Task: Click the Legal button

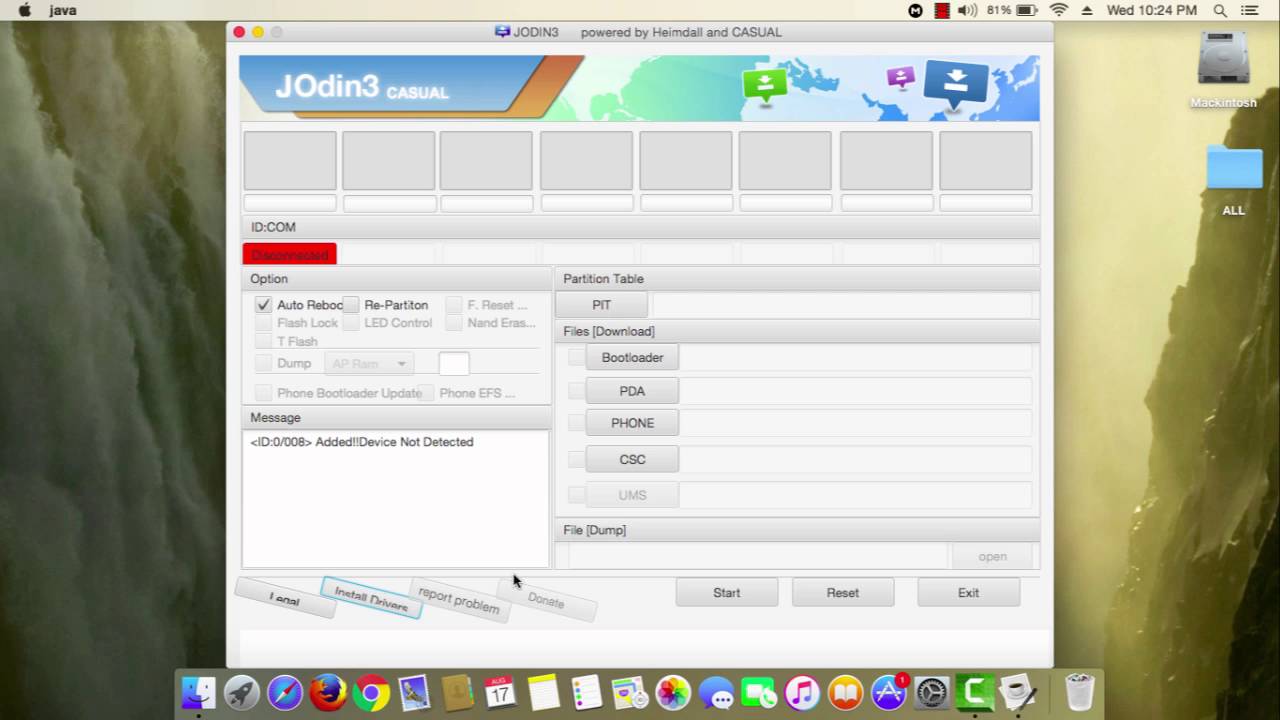Action: click(285, 598)
